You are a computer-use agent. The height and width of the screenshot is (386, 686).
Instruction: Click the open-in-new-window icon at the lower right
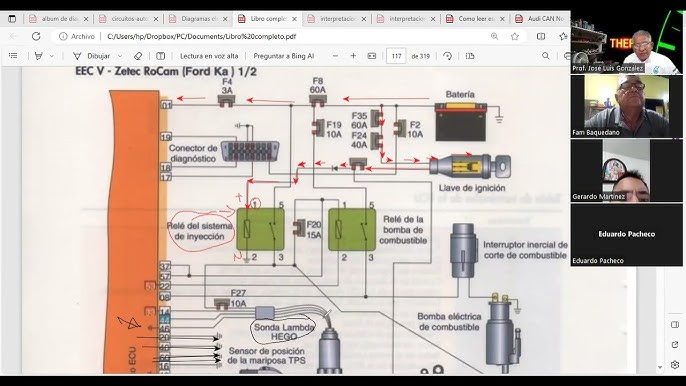tap(675, 345)
